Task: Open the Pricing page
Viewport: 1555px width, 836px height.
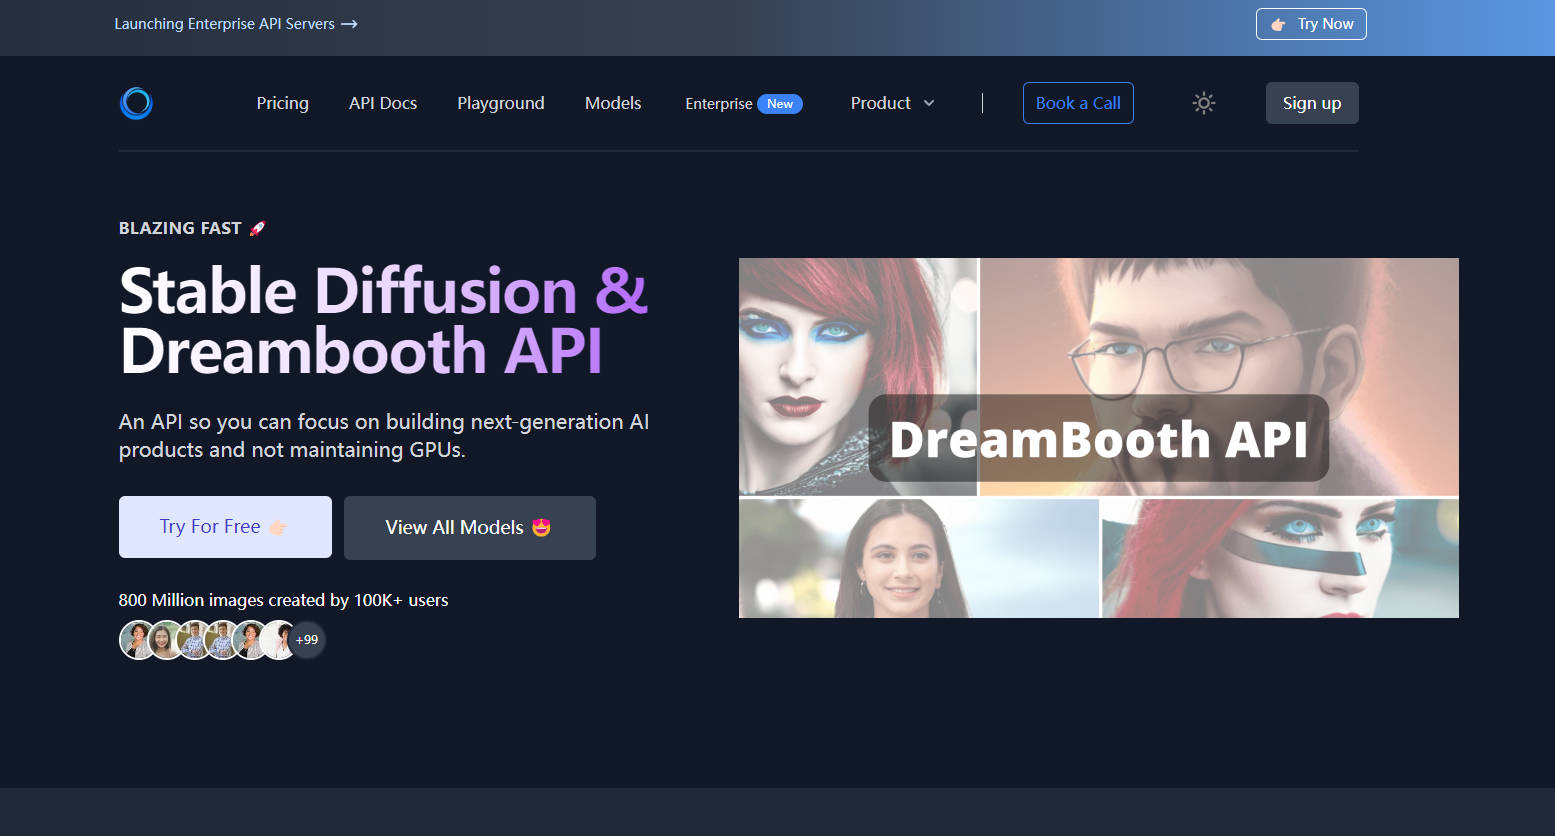Action: pos(282,103)
